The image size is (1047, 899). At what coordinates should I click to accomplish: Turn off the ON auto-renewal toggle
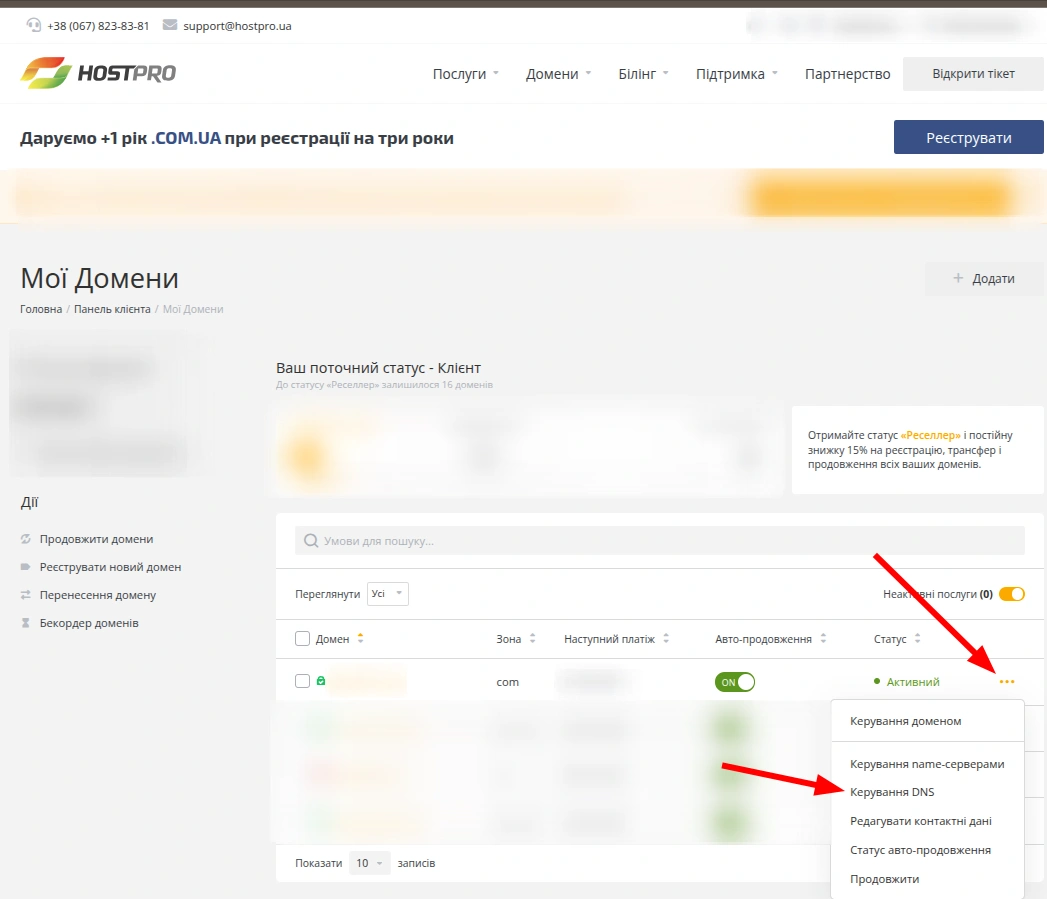734,681
